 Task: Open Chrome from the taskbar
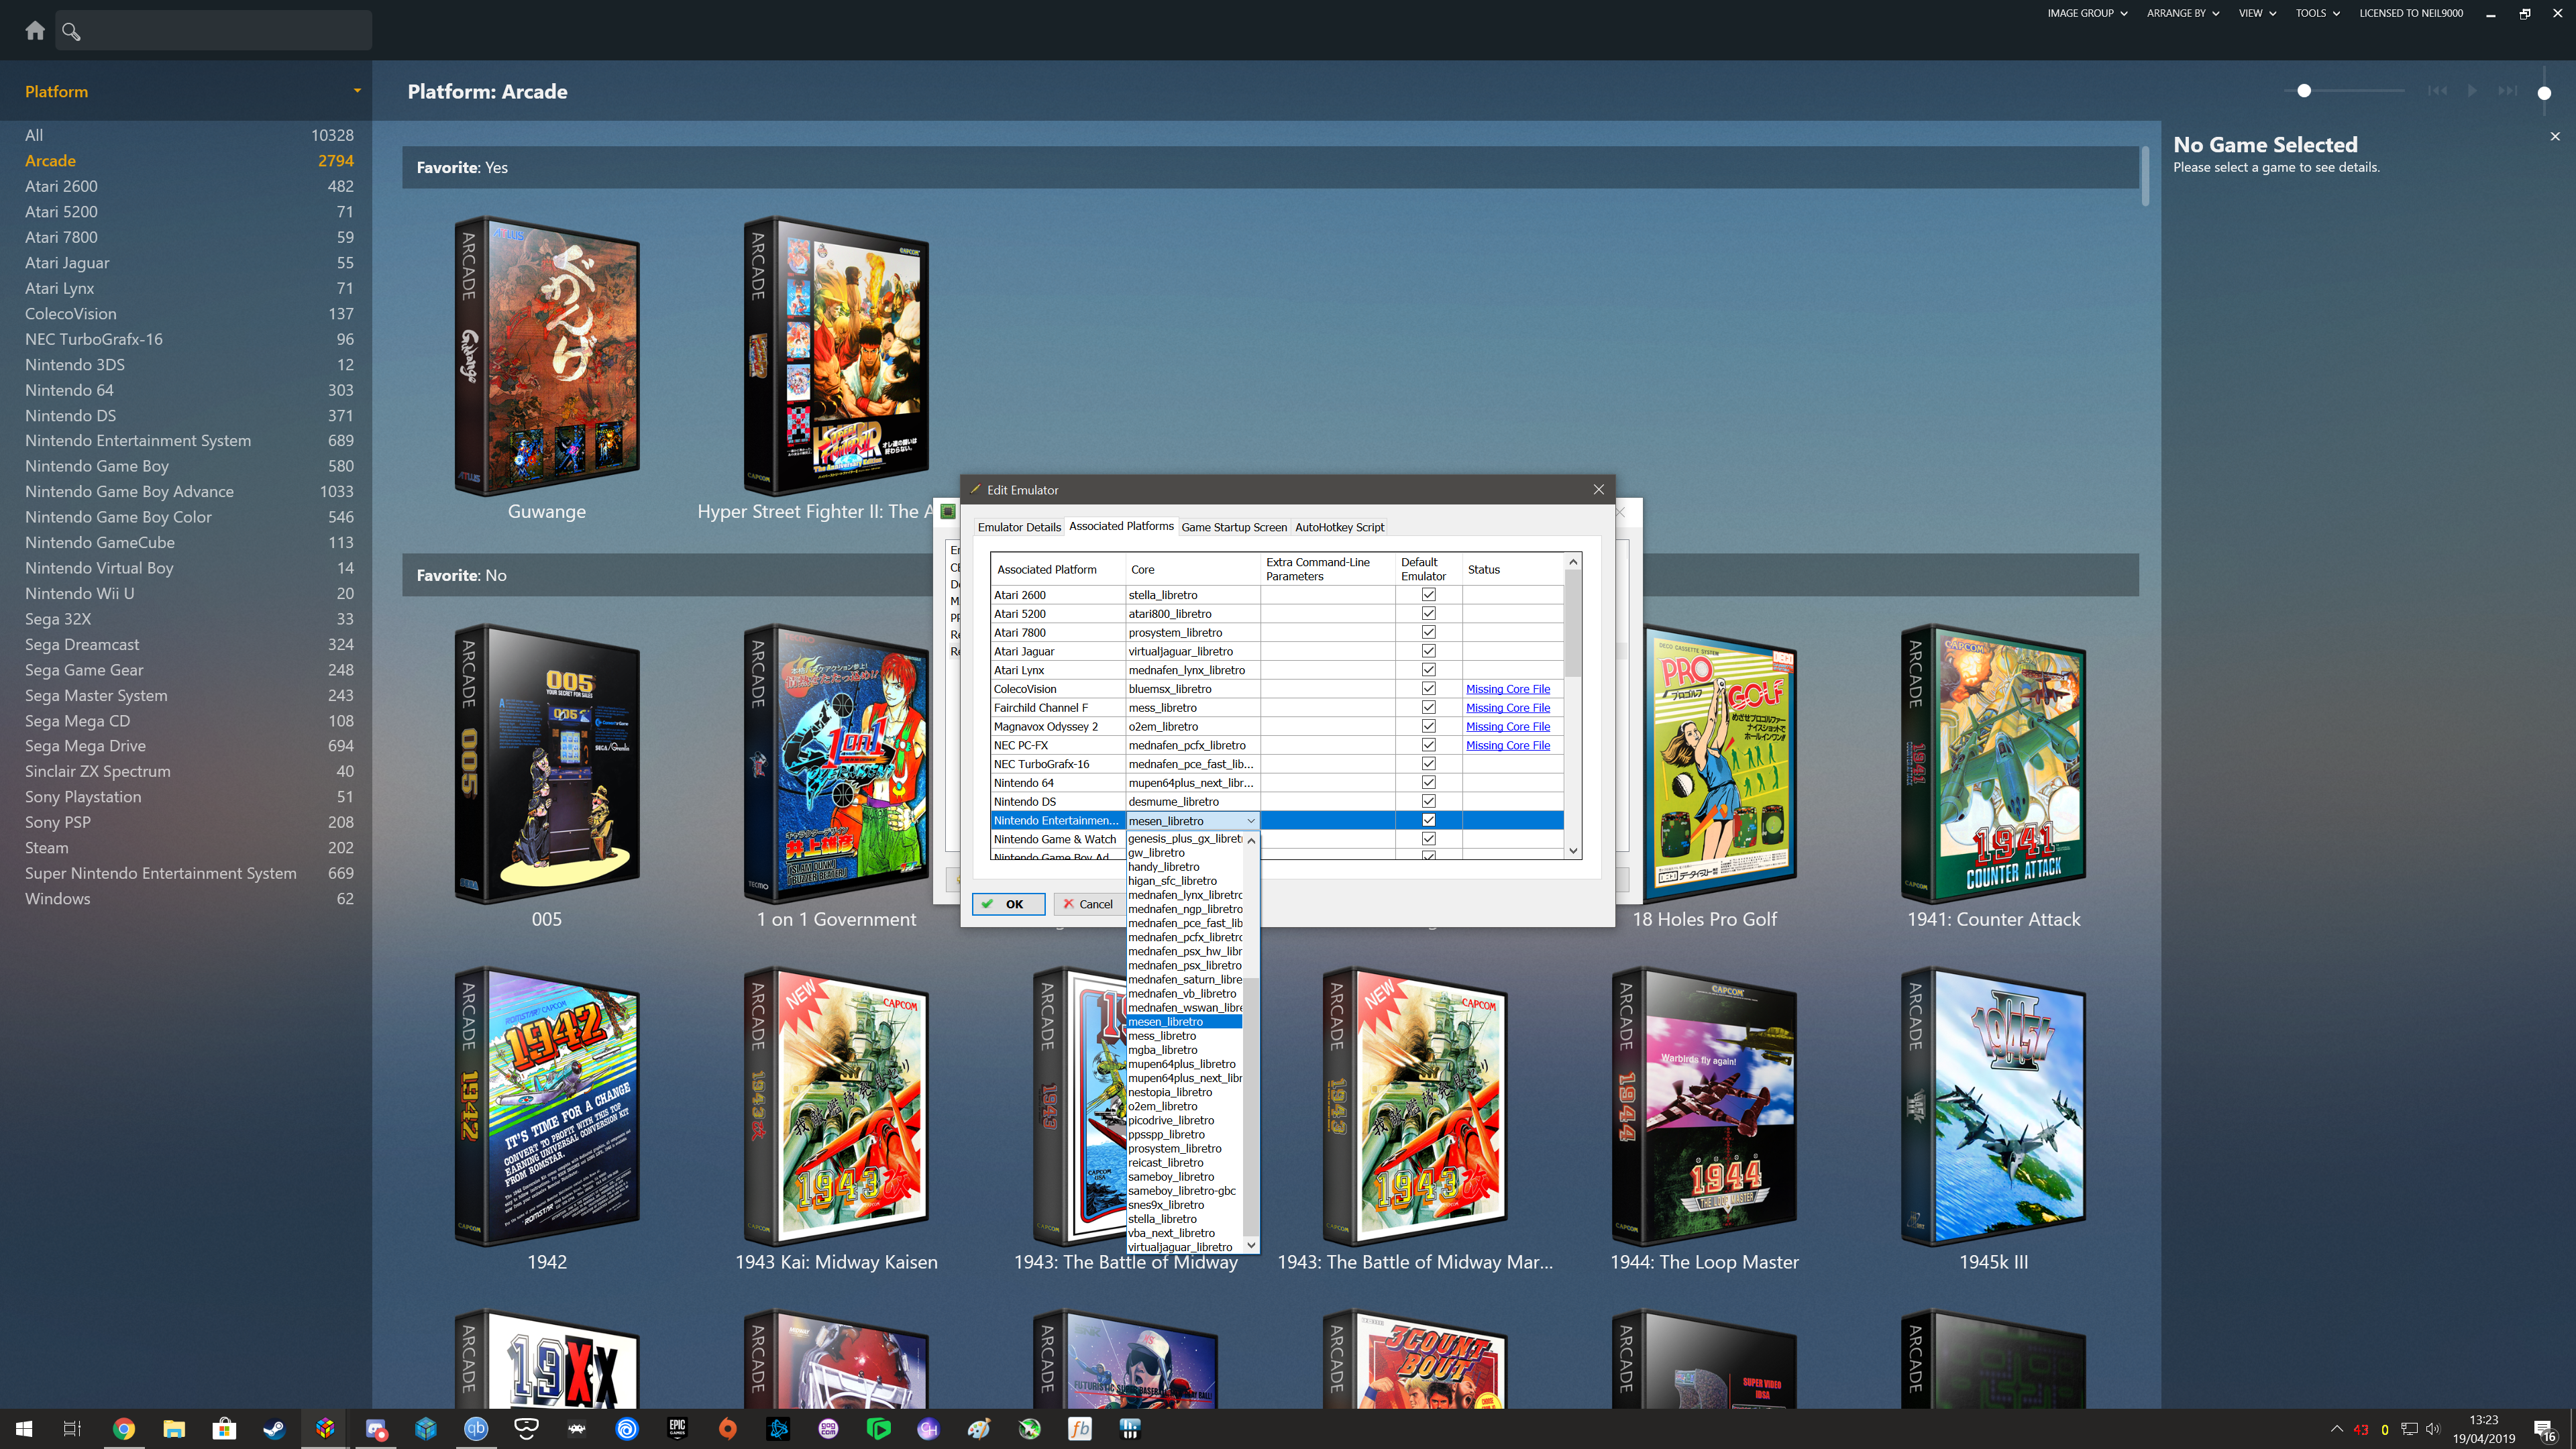tap(123, 1428)
